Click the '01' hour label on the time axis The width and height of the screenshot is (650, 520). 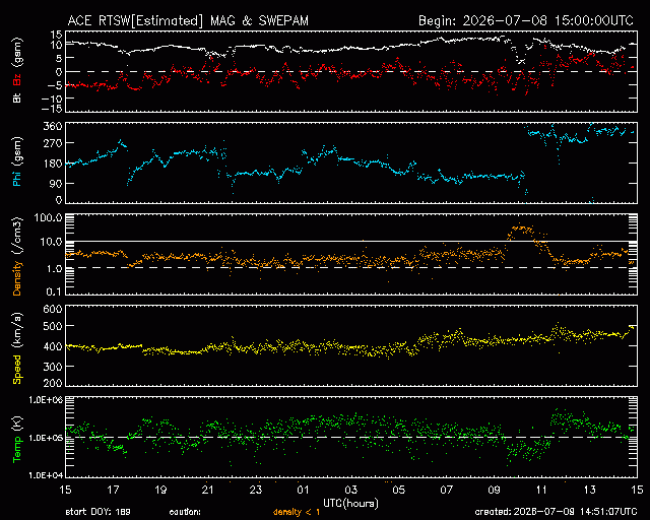tap(303, 490)
